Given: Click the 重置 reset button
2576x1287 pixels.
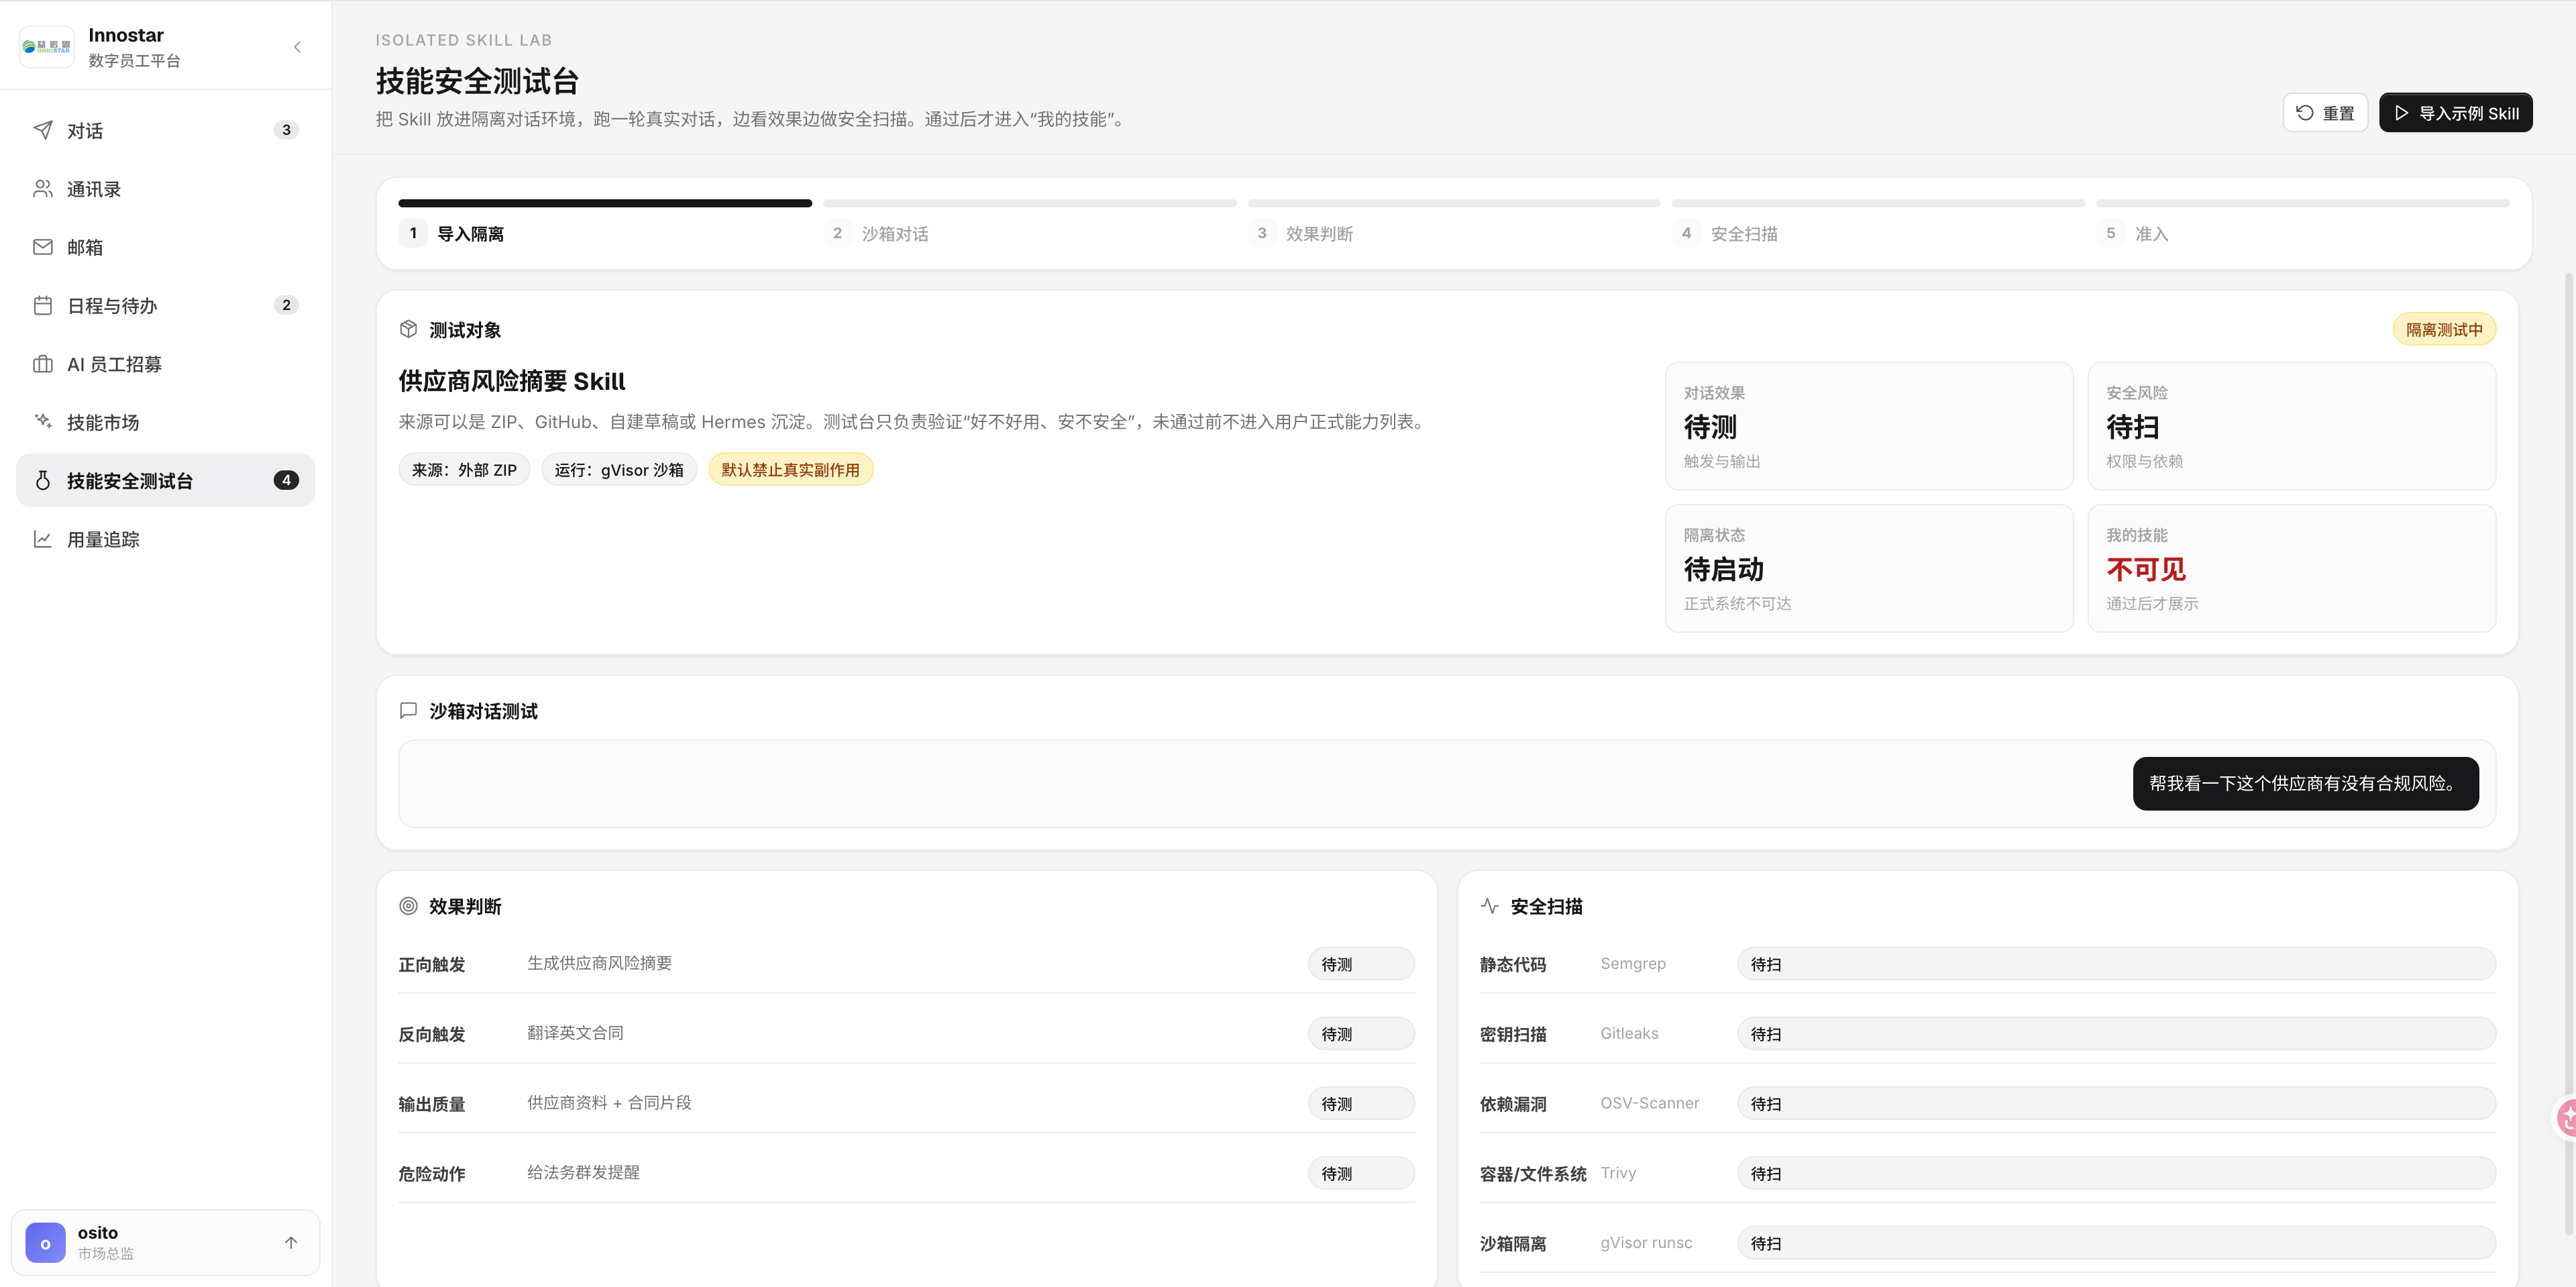Looking at the screenshot, I should click(2325, 113).
